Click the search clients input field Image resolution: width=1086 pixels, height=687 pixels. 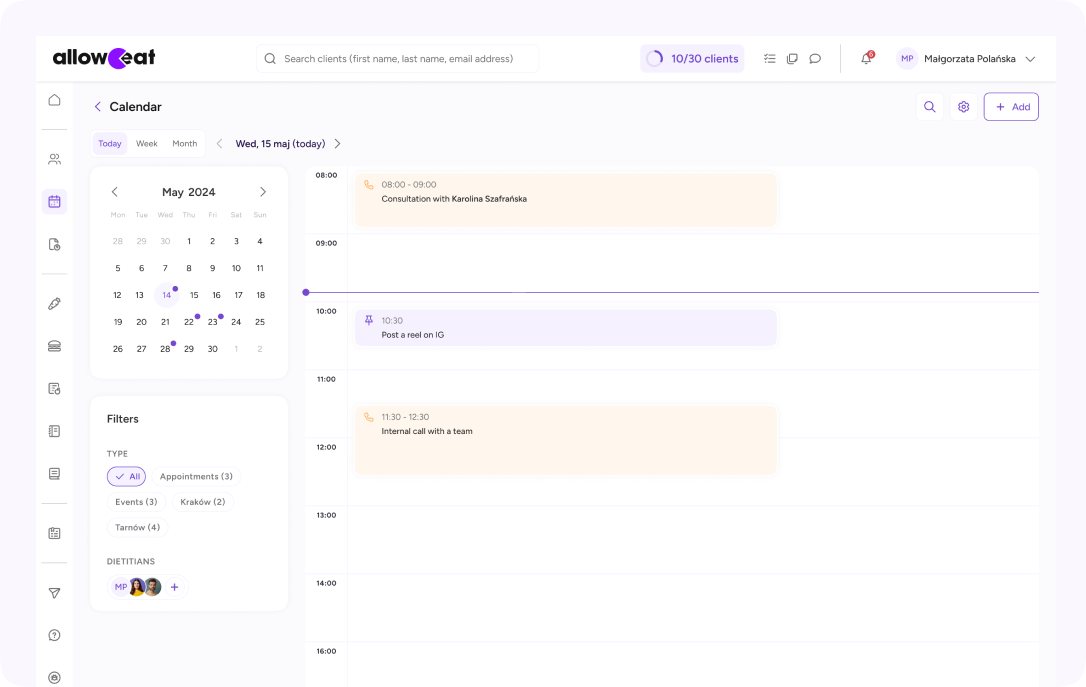(398, 59)
